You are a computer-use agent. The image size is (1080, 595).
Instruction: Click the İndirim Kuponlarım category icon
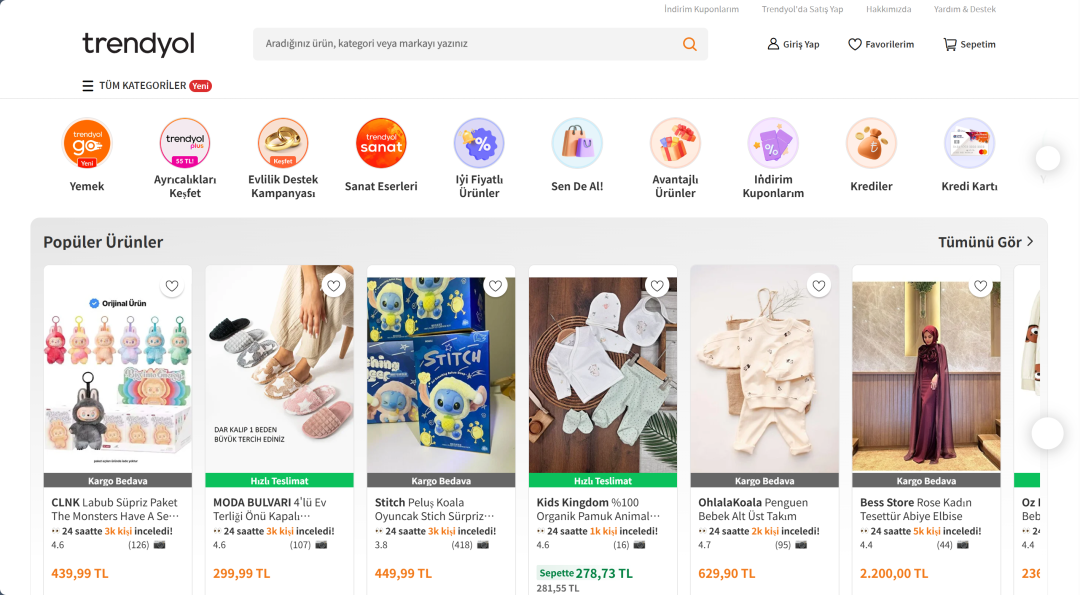[773, 143]
